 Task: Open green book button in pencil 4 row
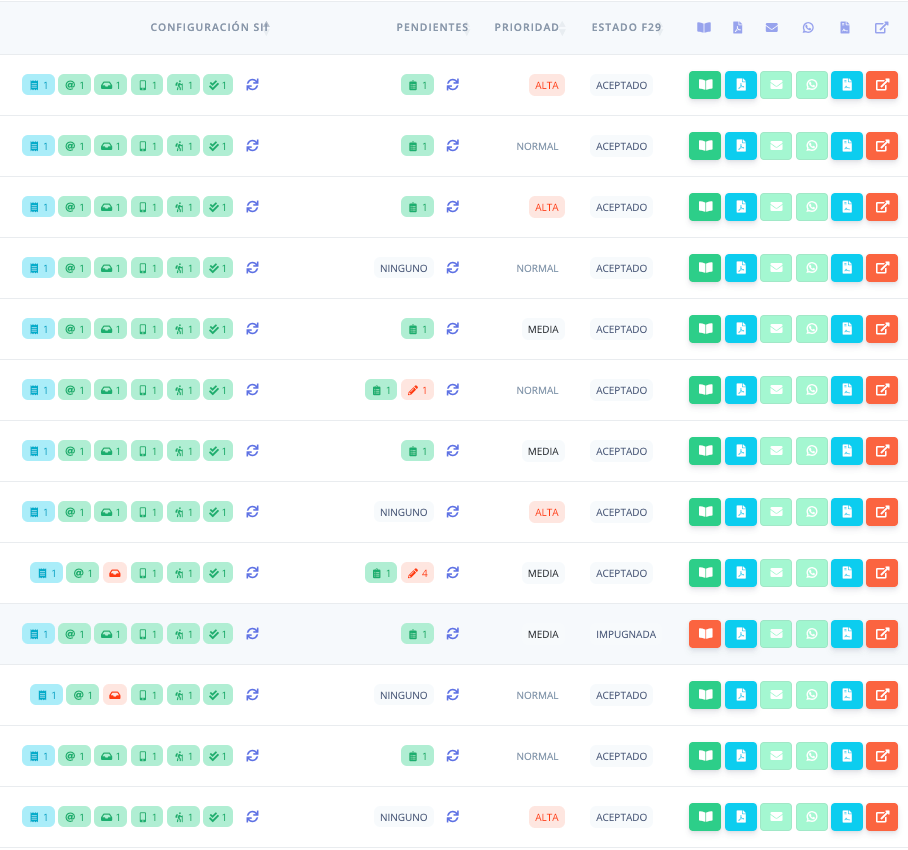[x=705, y=573]
